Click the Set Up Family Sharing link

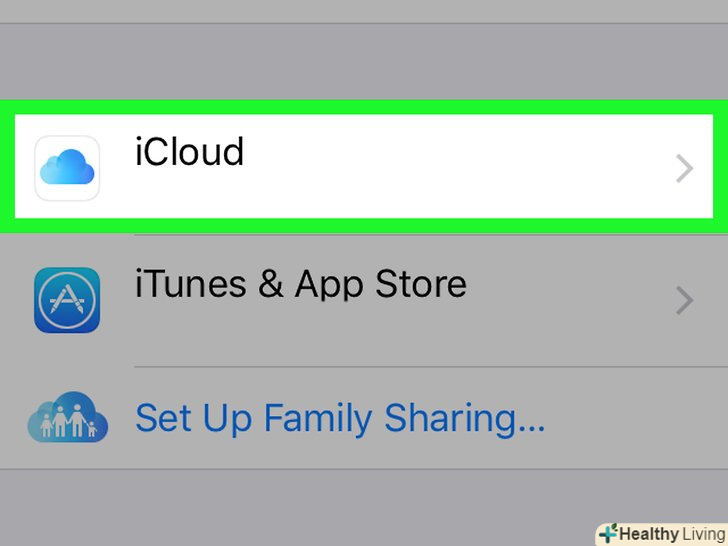pos(340,417)
